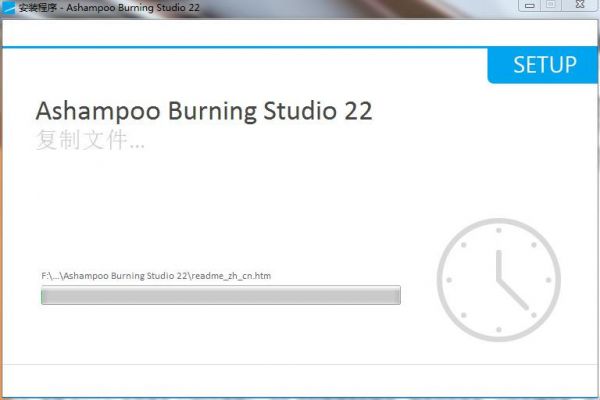Click the green filled start of progress bar

click(x=43, y=296)
